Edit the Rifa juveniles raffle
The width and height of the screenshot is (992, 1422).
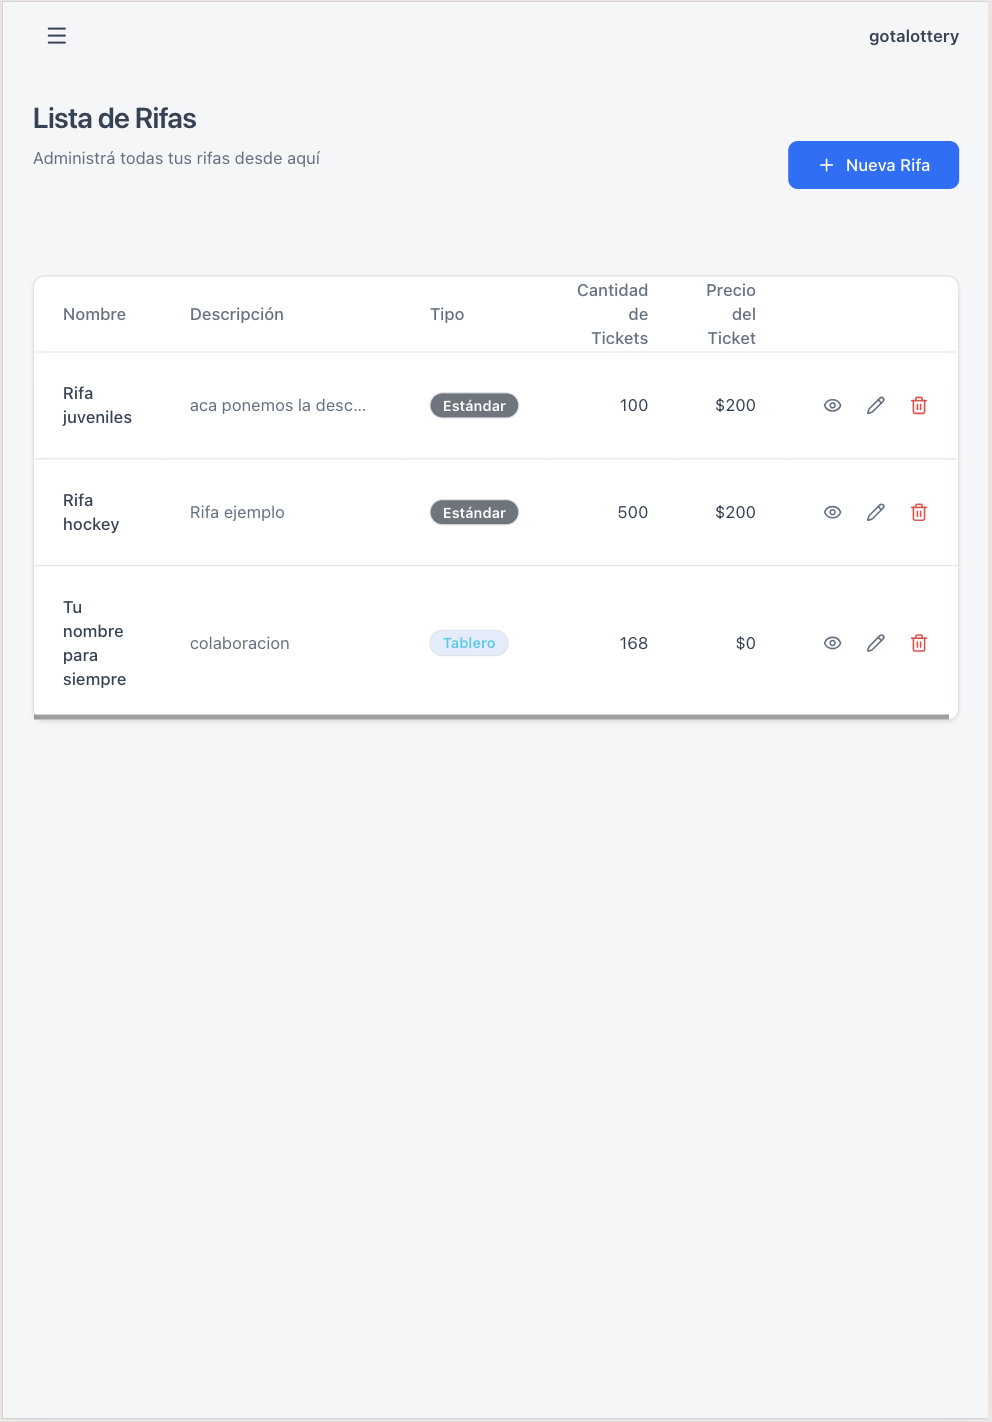pos(875,405)
